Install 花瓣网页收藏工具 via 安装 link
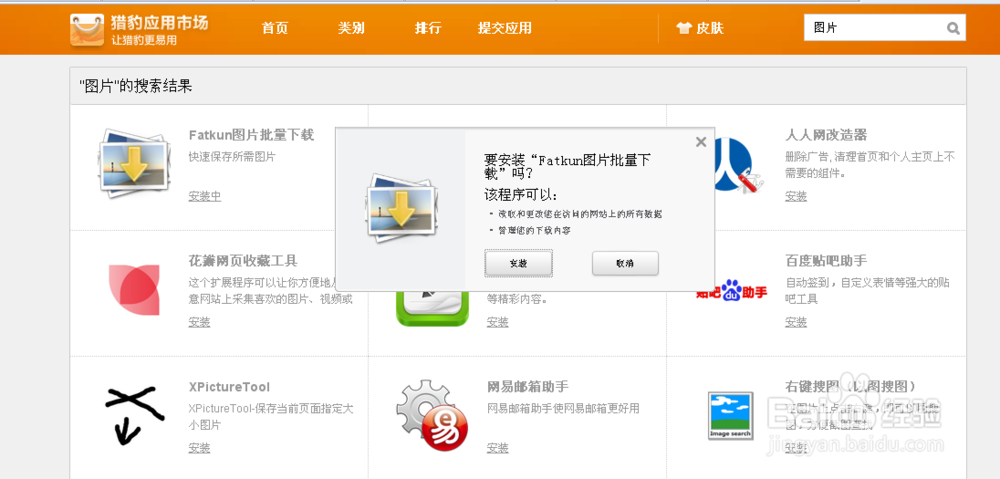1000x479 pixels. click(199, 323)
